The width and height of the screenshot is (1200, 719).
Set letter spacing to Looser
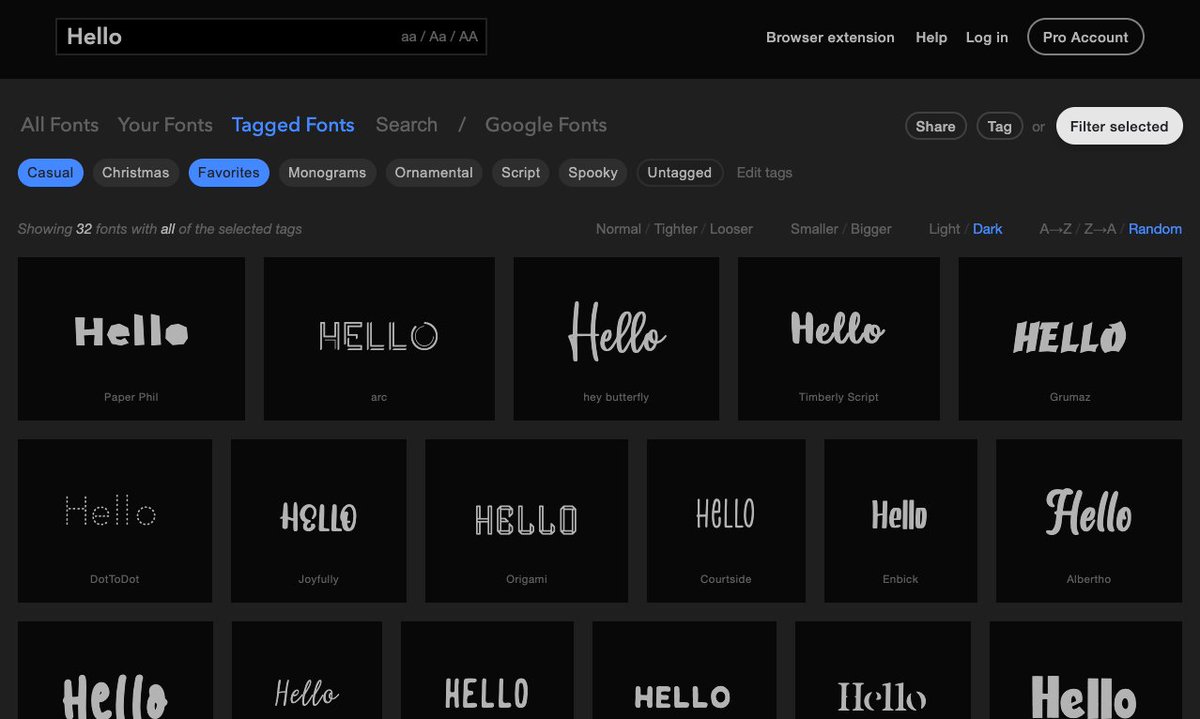(731, 229)
